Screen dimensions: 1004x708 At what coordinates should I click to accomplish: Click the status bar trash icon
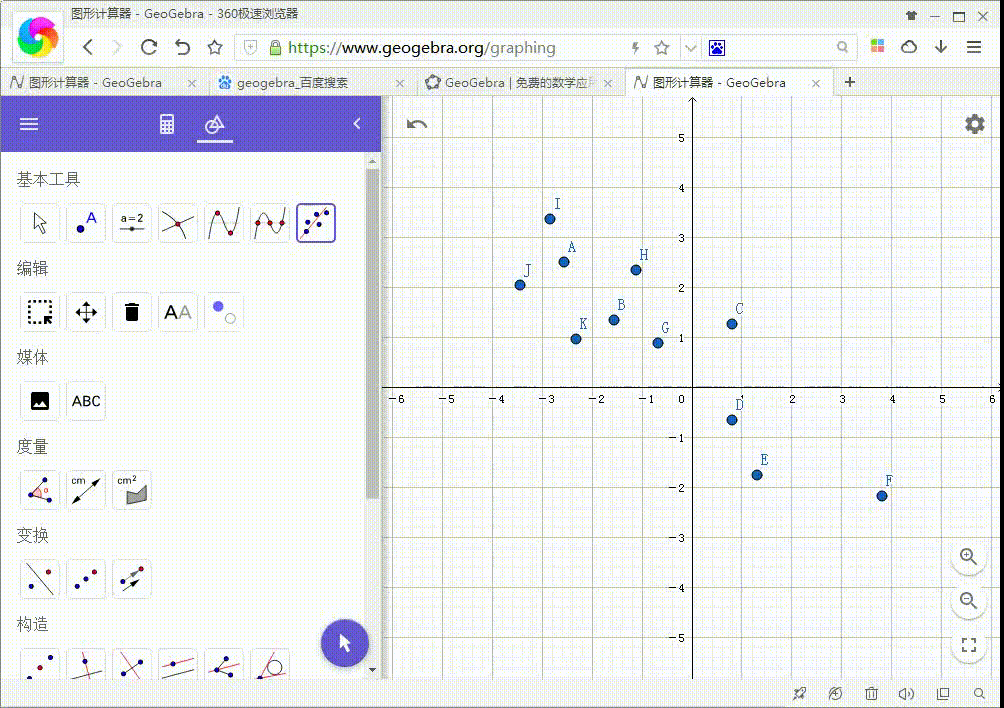coord(871,694)
